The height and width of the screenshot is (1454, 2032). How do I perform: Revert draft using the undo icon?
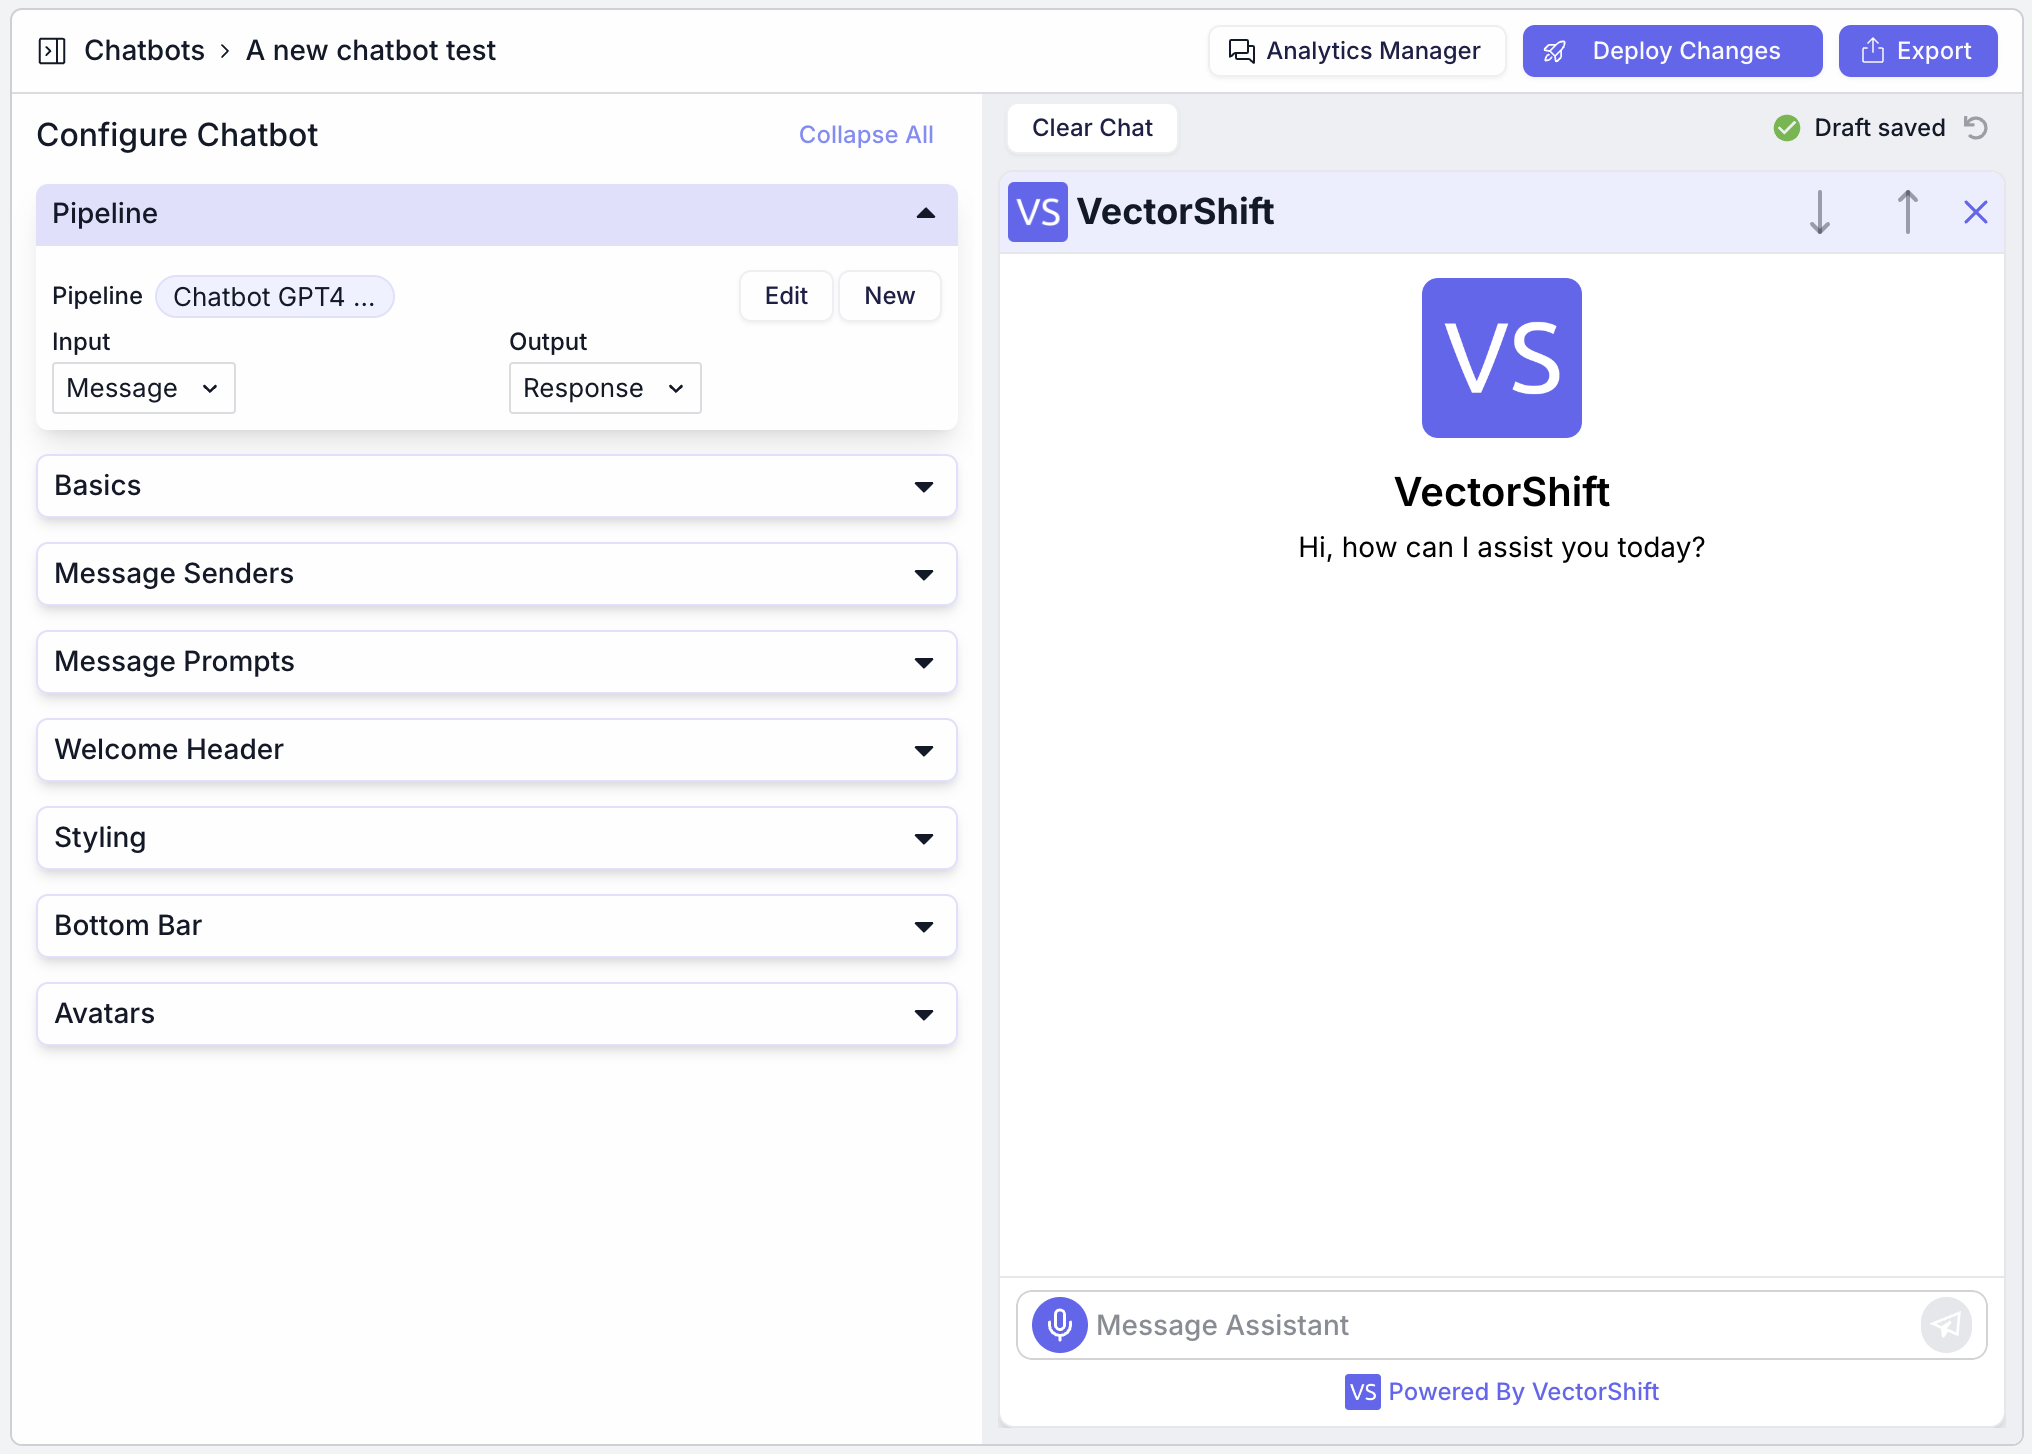click(x=1976, y=127)
